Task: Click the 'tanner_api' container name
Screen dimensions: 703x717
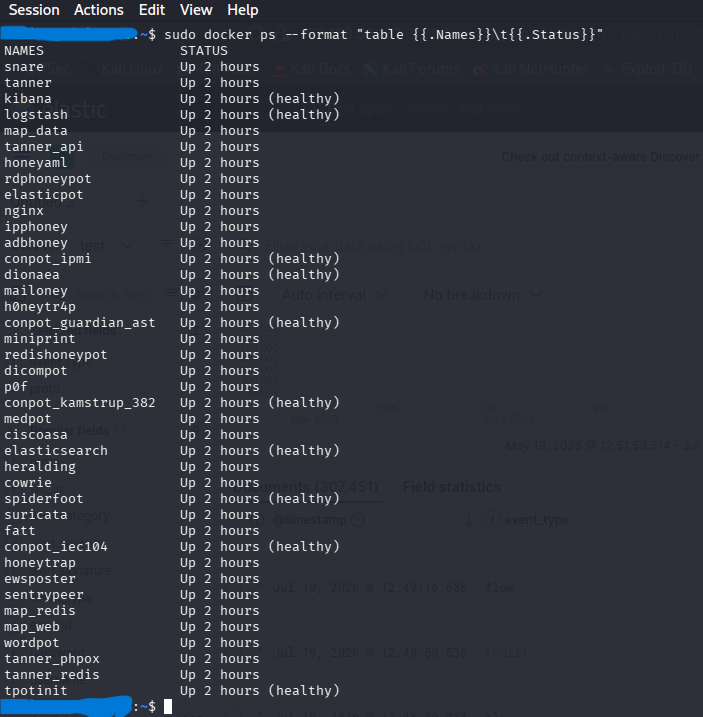Action: point(44,147)
